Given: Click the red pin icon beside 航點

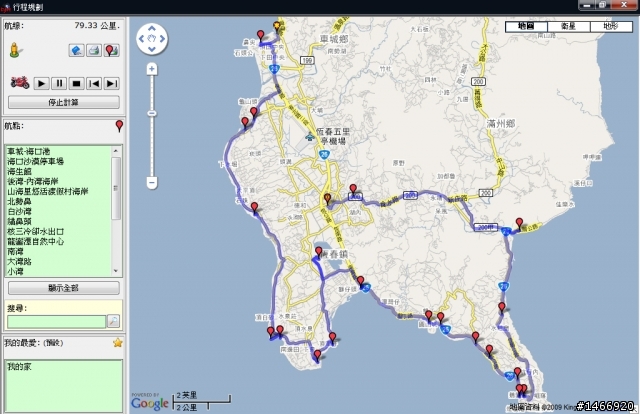Looking at the screenshot, I should click(119, 126).
